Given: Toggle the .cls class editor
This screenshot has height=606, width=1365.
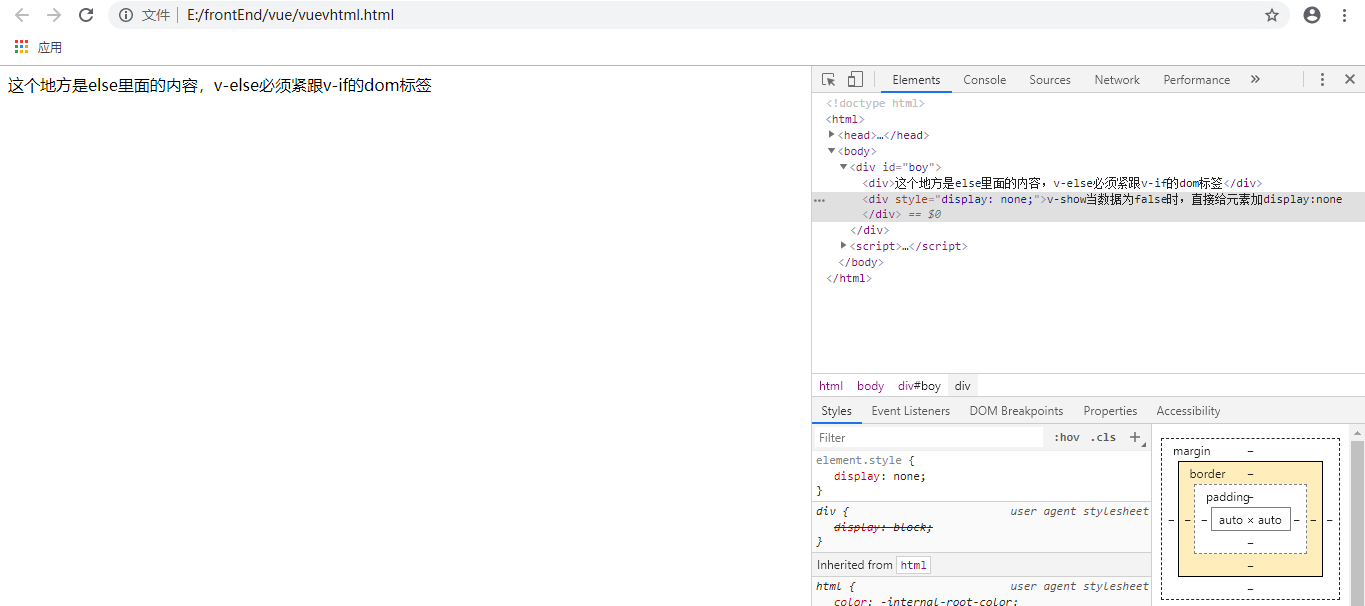Looking at the screenshot, I should (x=1103, y=437).
